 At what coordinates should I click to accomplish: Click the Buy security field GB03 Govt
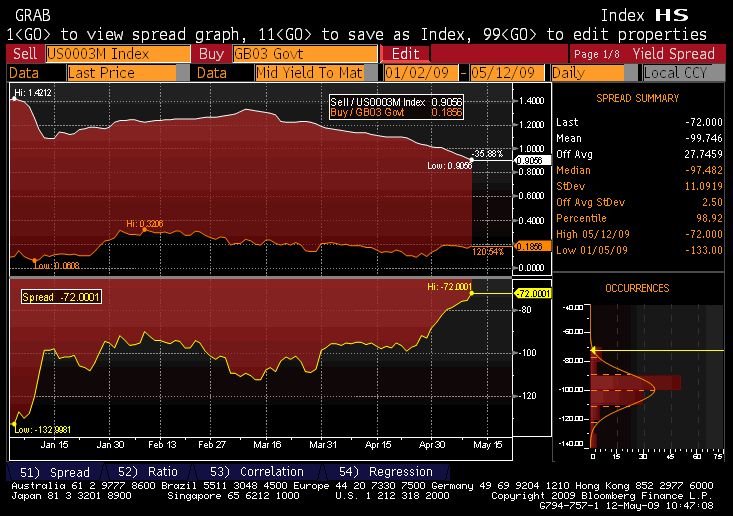[x=305, y=54]
